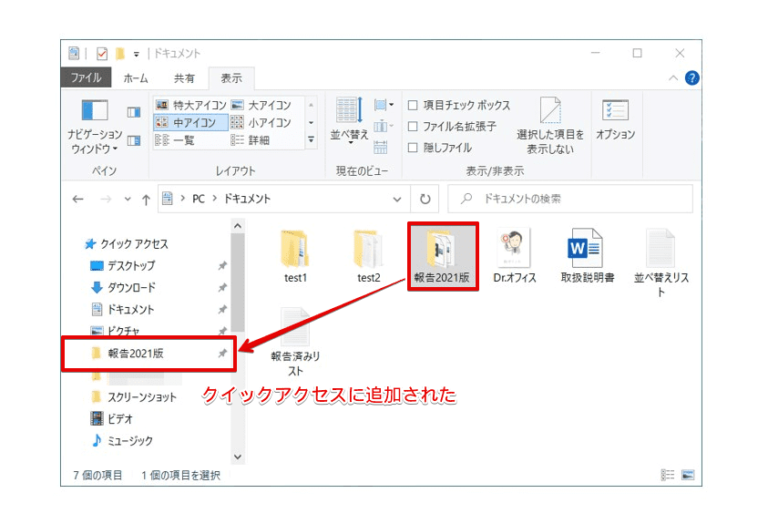Click the pin icon next to 報告2021版
This screenshot has height=524, width=768.
point(222,353)
